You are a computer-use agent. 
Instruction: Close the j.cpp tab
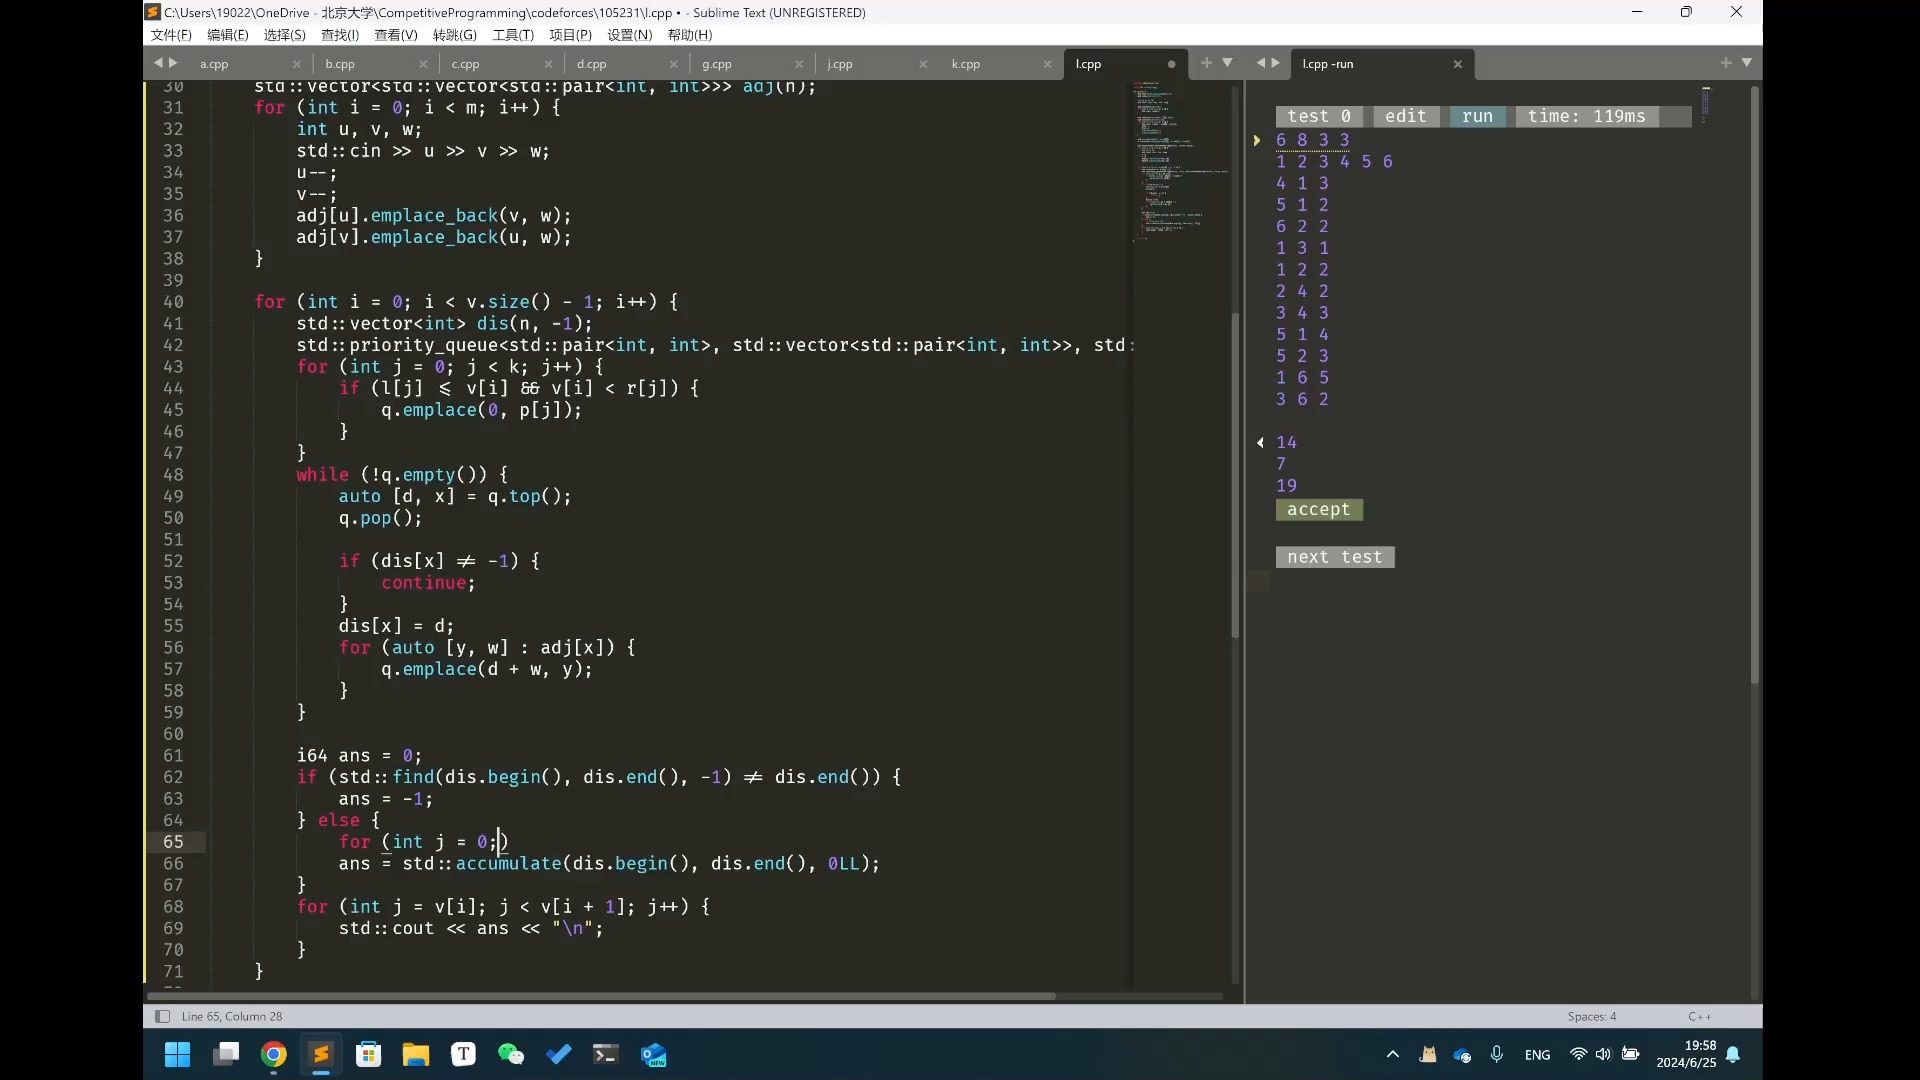923,64
